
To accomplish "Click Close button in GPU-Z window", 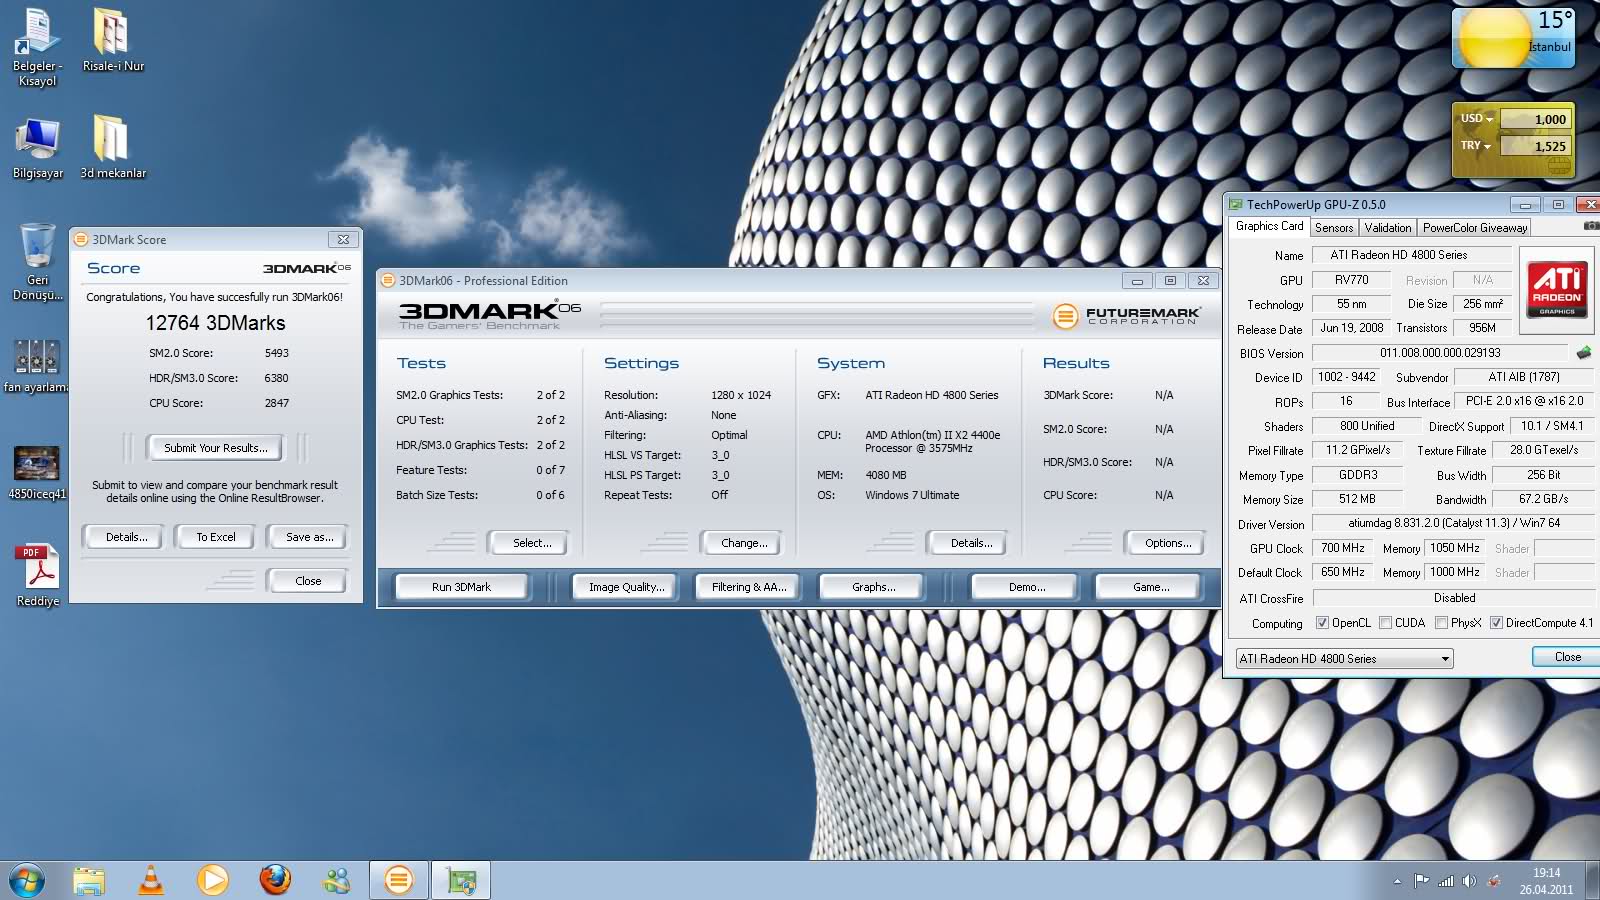I will (x=1567, y=657).
